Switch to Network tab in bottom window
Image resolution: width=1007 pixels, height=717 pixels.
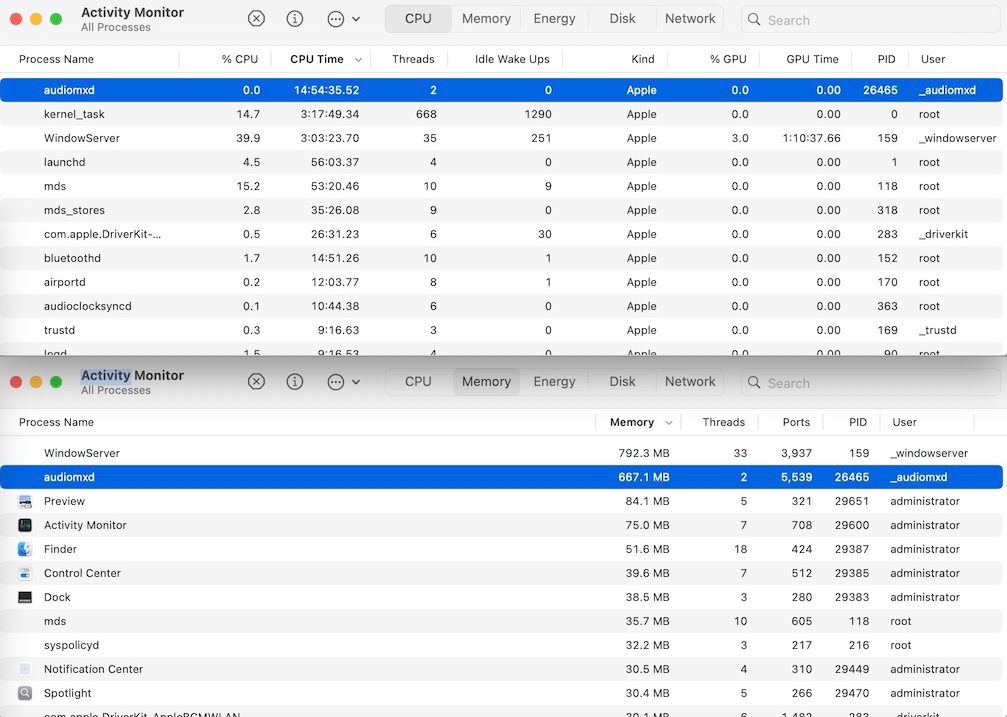690,382
